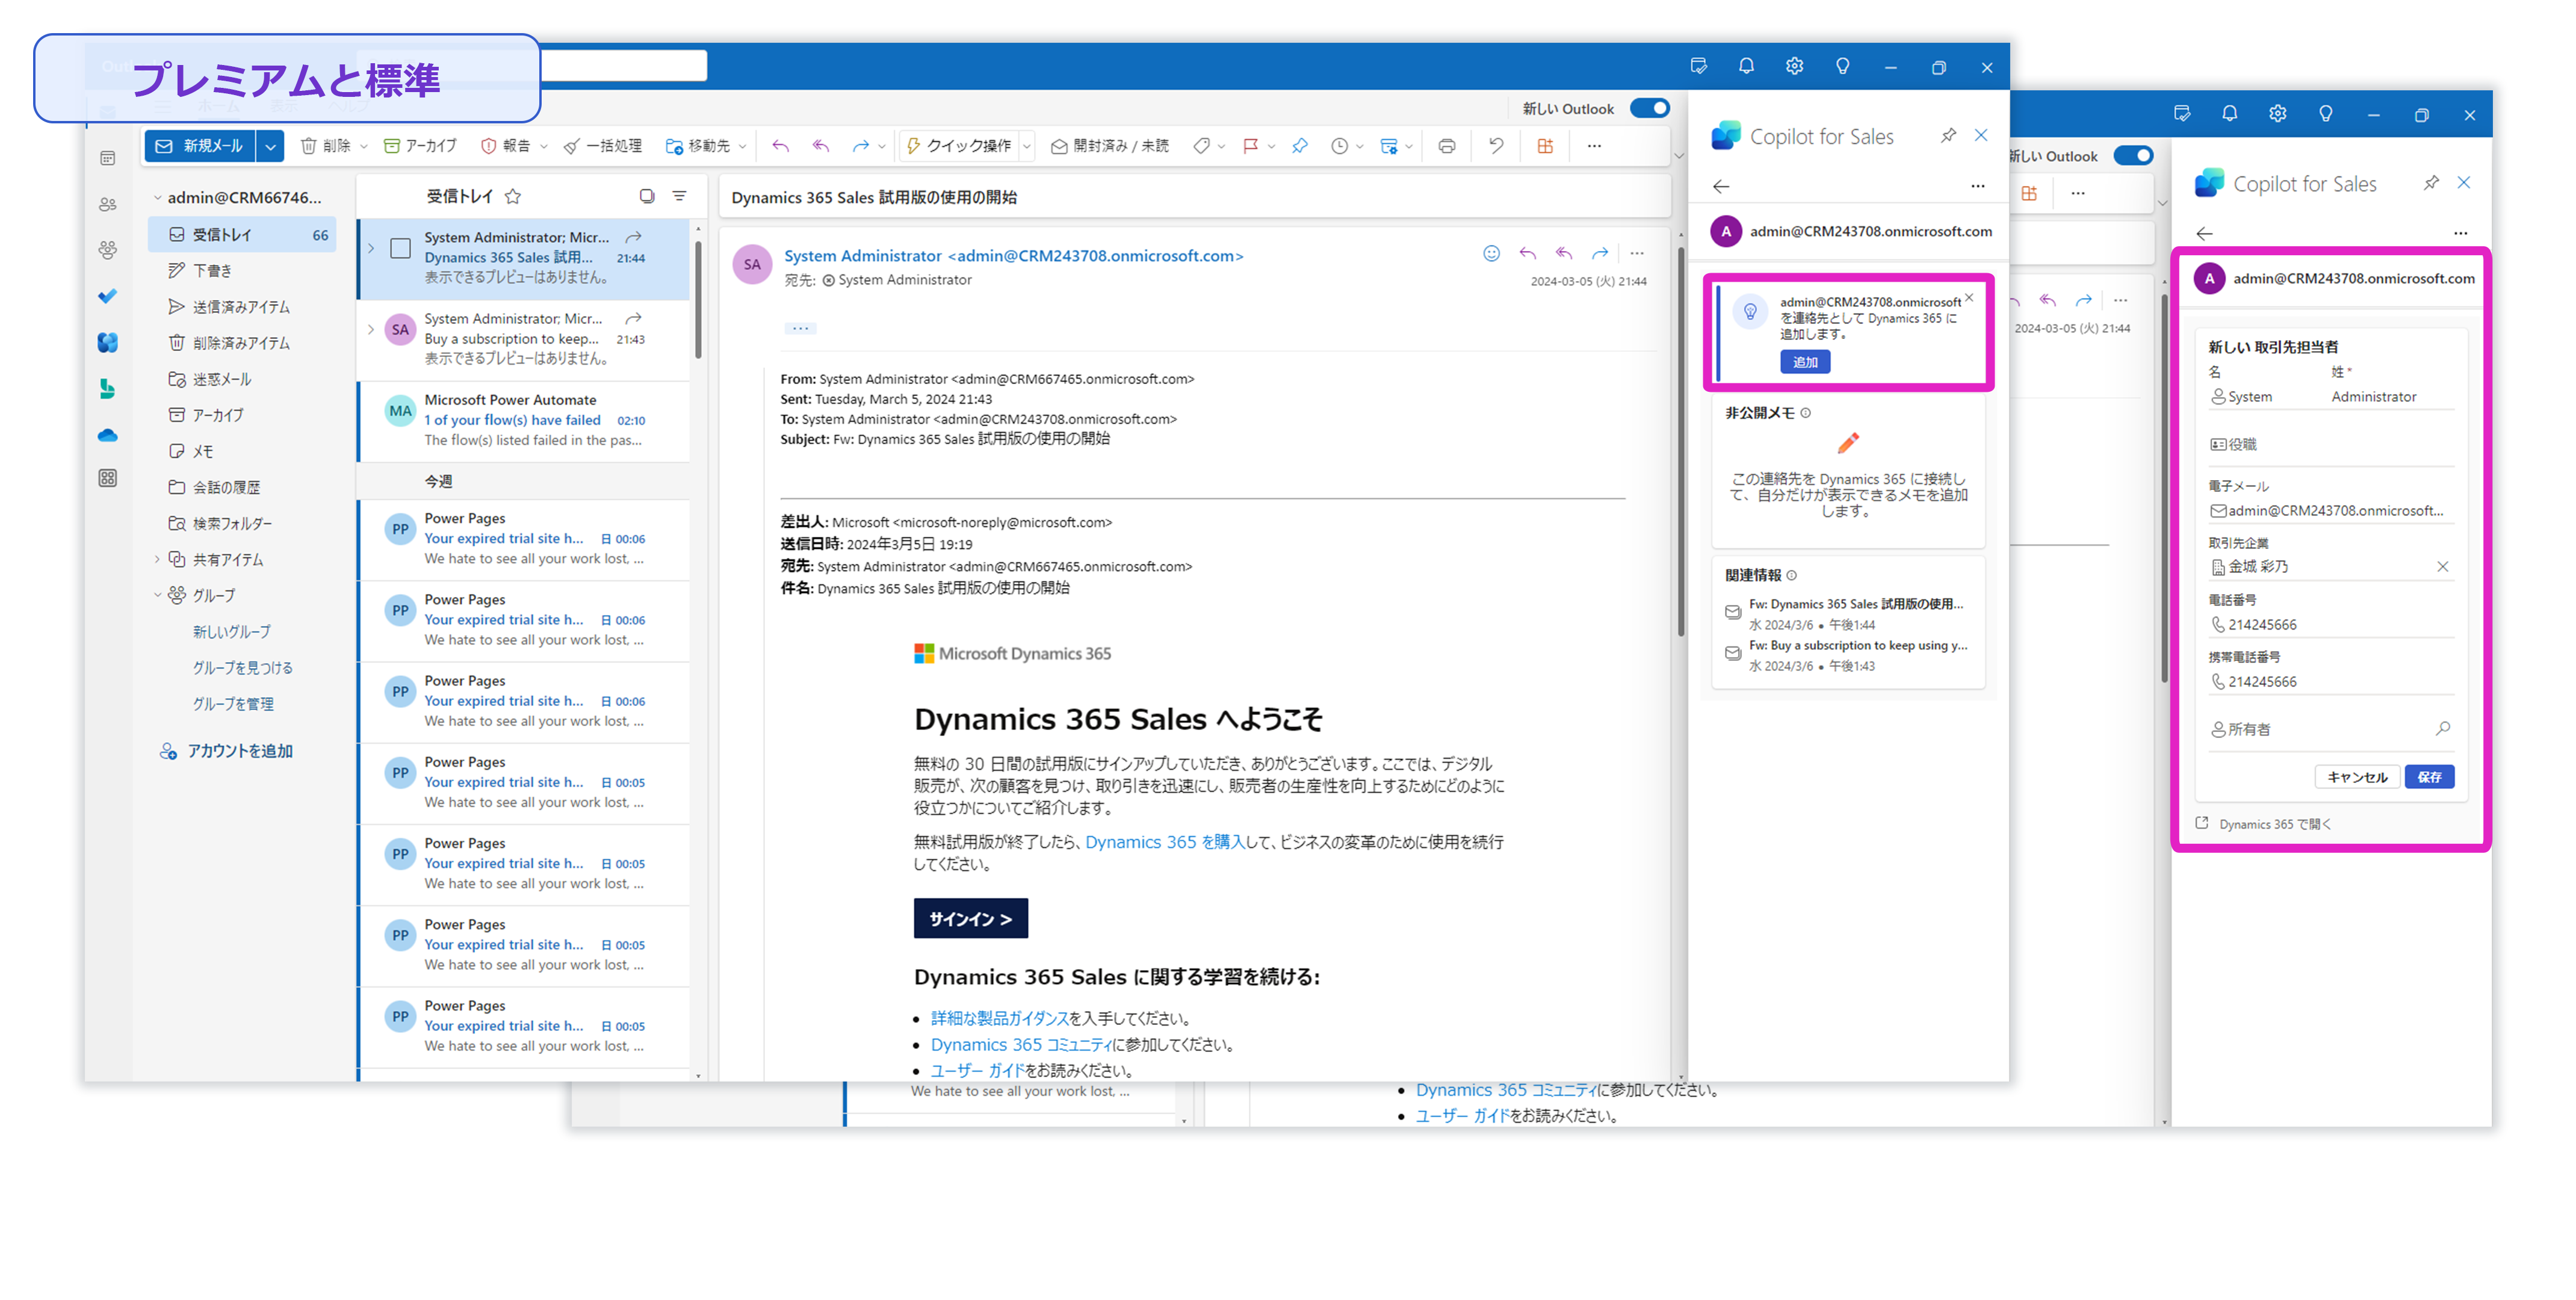Open the 下書き drafts folder

tap(242, 271)
